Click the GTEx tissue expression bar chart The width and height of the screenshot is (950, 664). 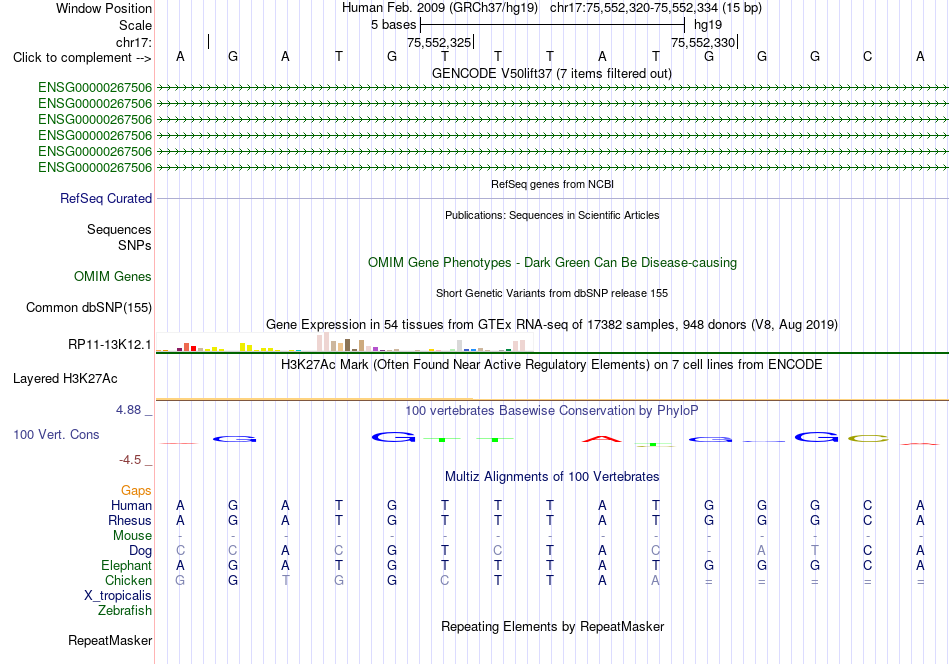344,342
